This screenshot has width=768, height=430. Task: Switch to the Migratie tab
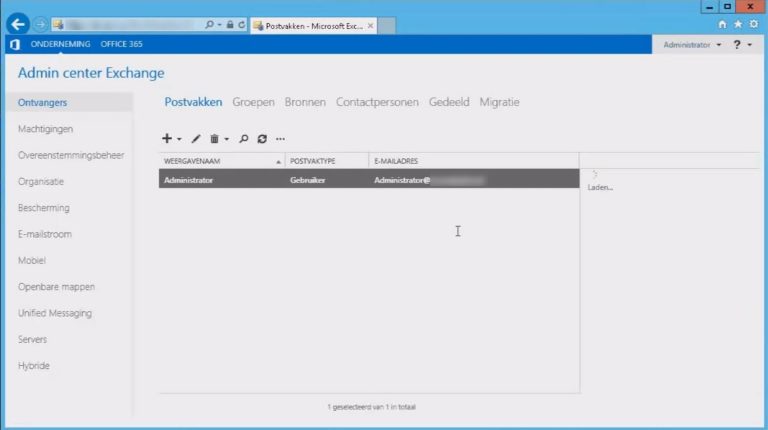[499, 102]
